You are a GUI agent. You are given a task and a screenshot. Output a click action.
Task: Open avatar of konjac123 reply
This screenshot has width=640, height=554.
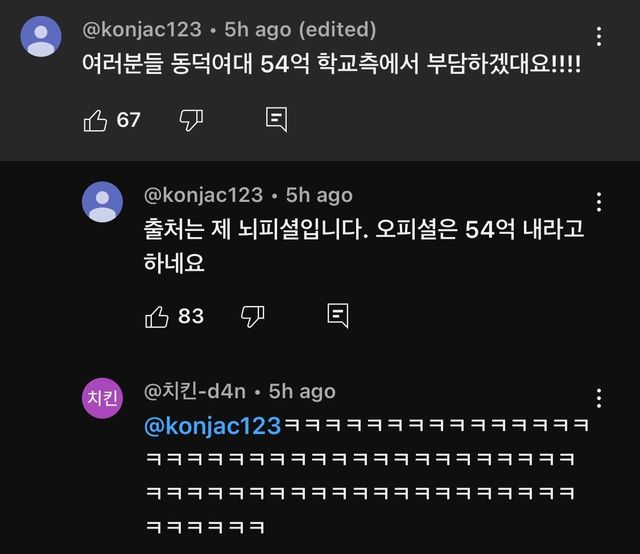click(x=103, y=202)
